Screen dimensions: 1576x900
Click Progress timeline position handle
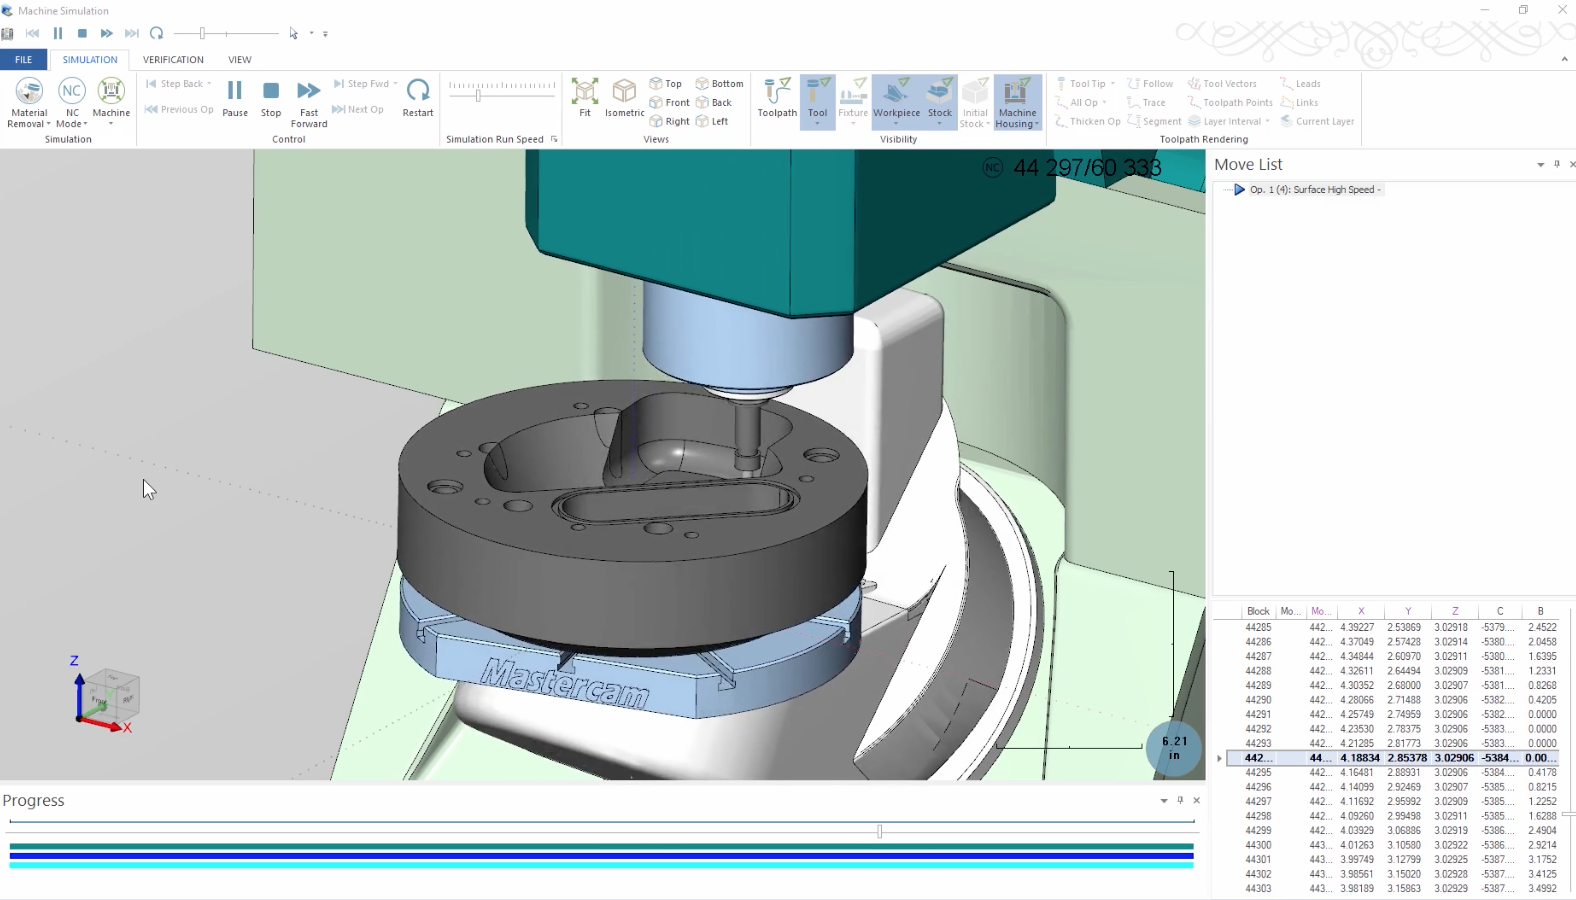click(x=880, y=831)
